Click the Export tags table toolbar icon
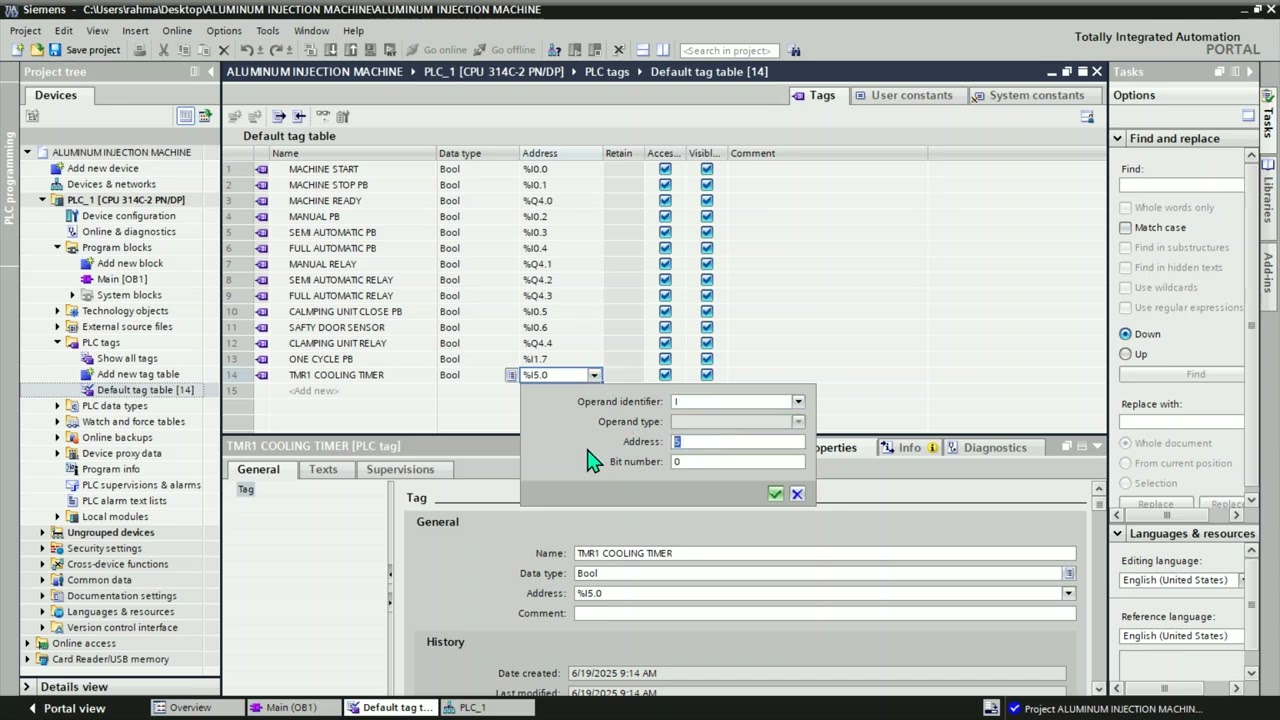This screenshot has width=1280, height=720. click(279, 116)
